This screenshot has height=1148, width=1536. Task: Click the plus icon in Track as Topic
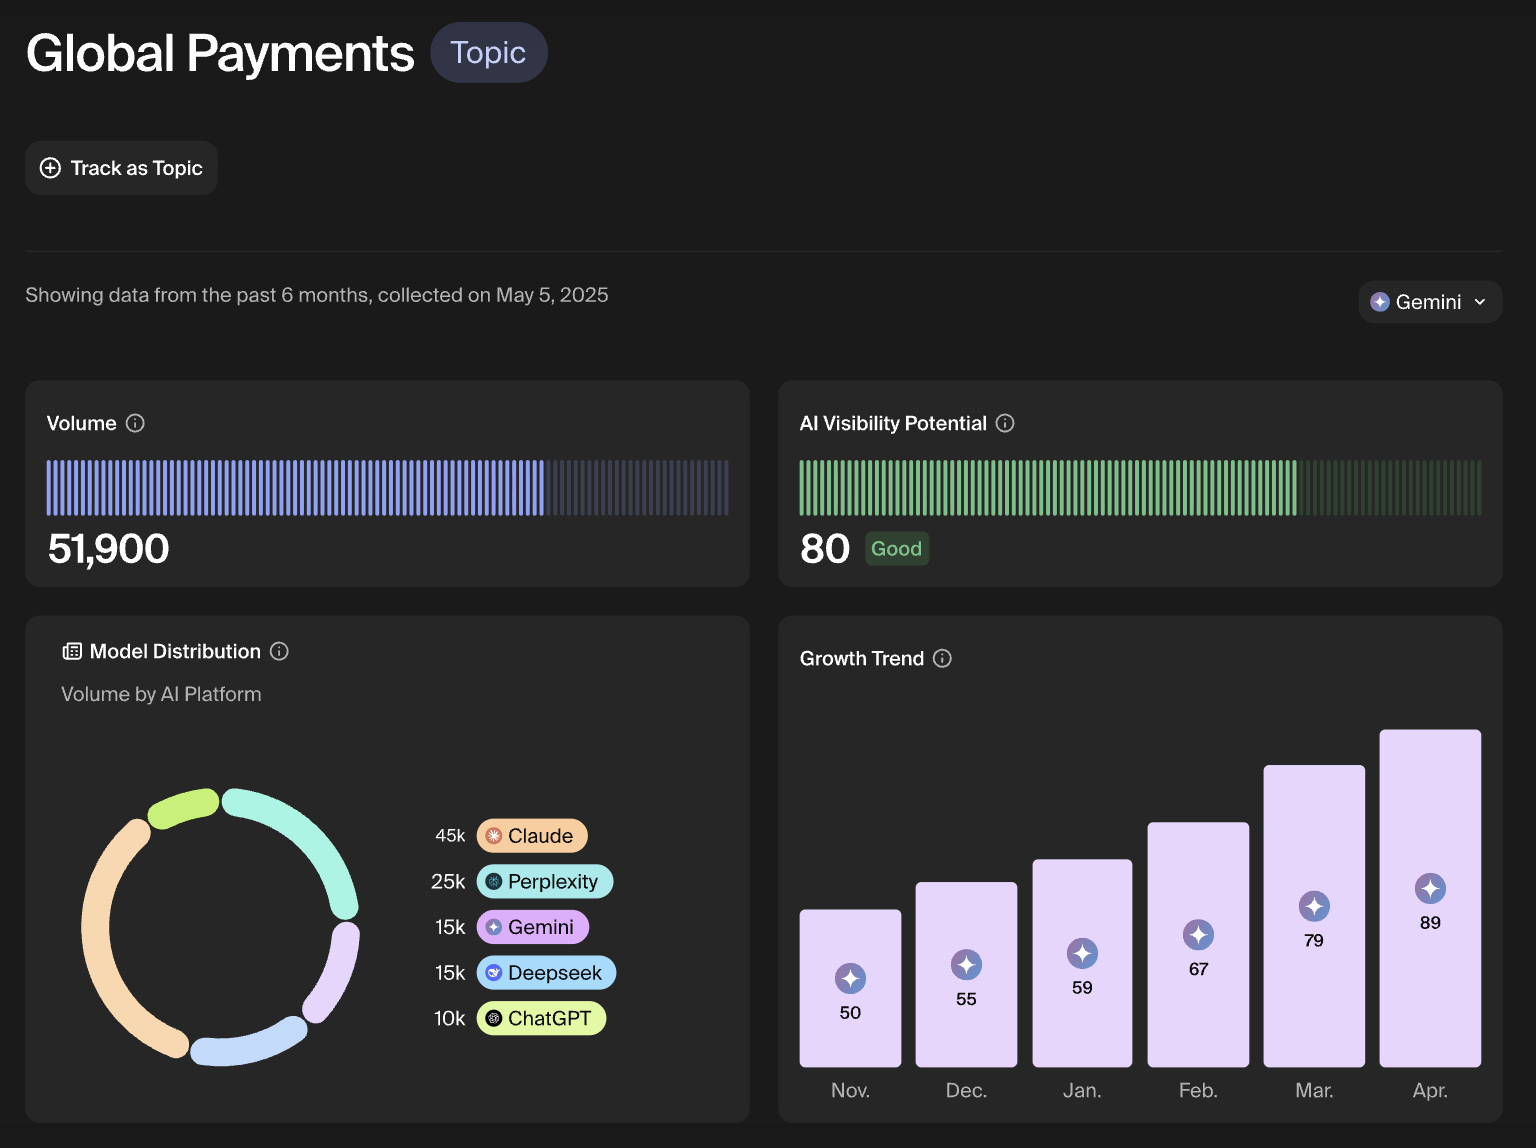point(50,168)
